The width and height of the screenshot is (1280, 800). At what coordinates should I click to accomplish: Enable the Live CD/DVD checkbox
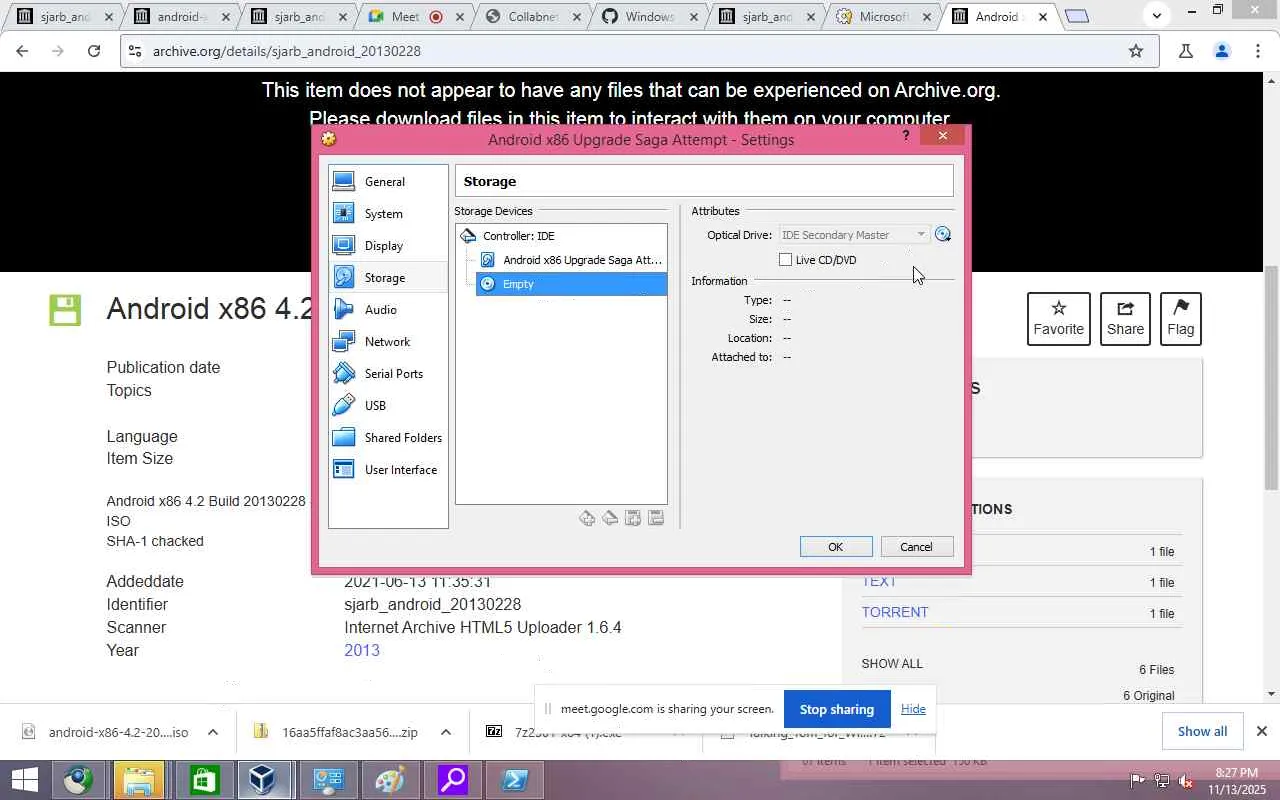(786, 260)
